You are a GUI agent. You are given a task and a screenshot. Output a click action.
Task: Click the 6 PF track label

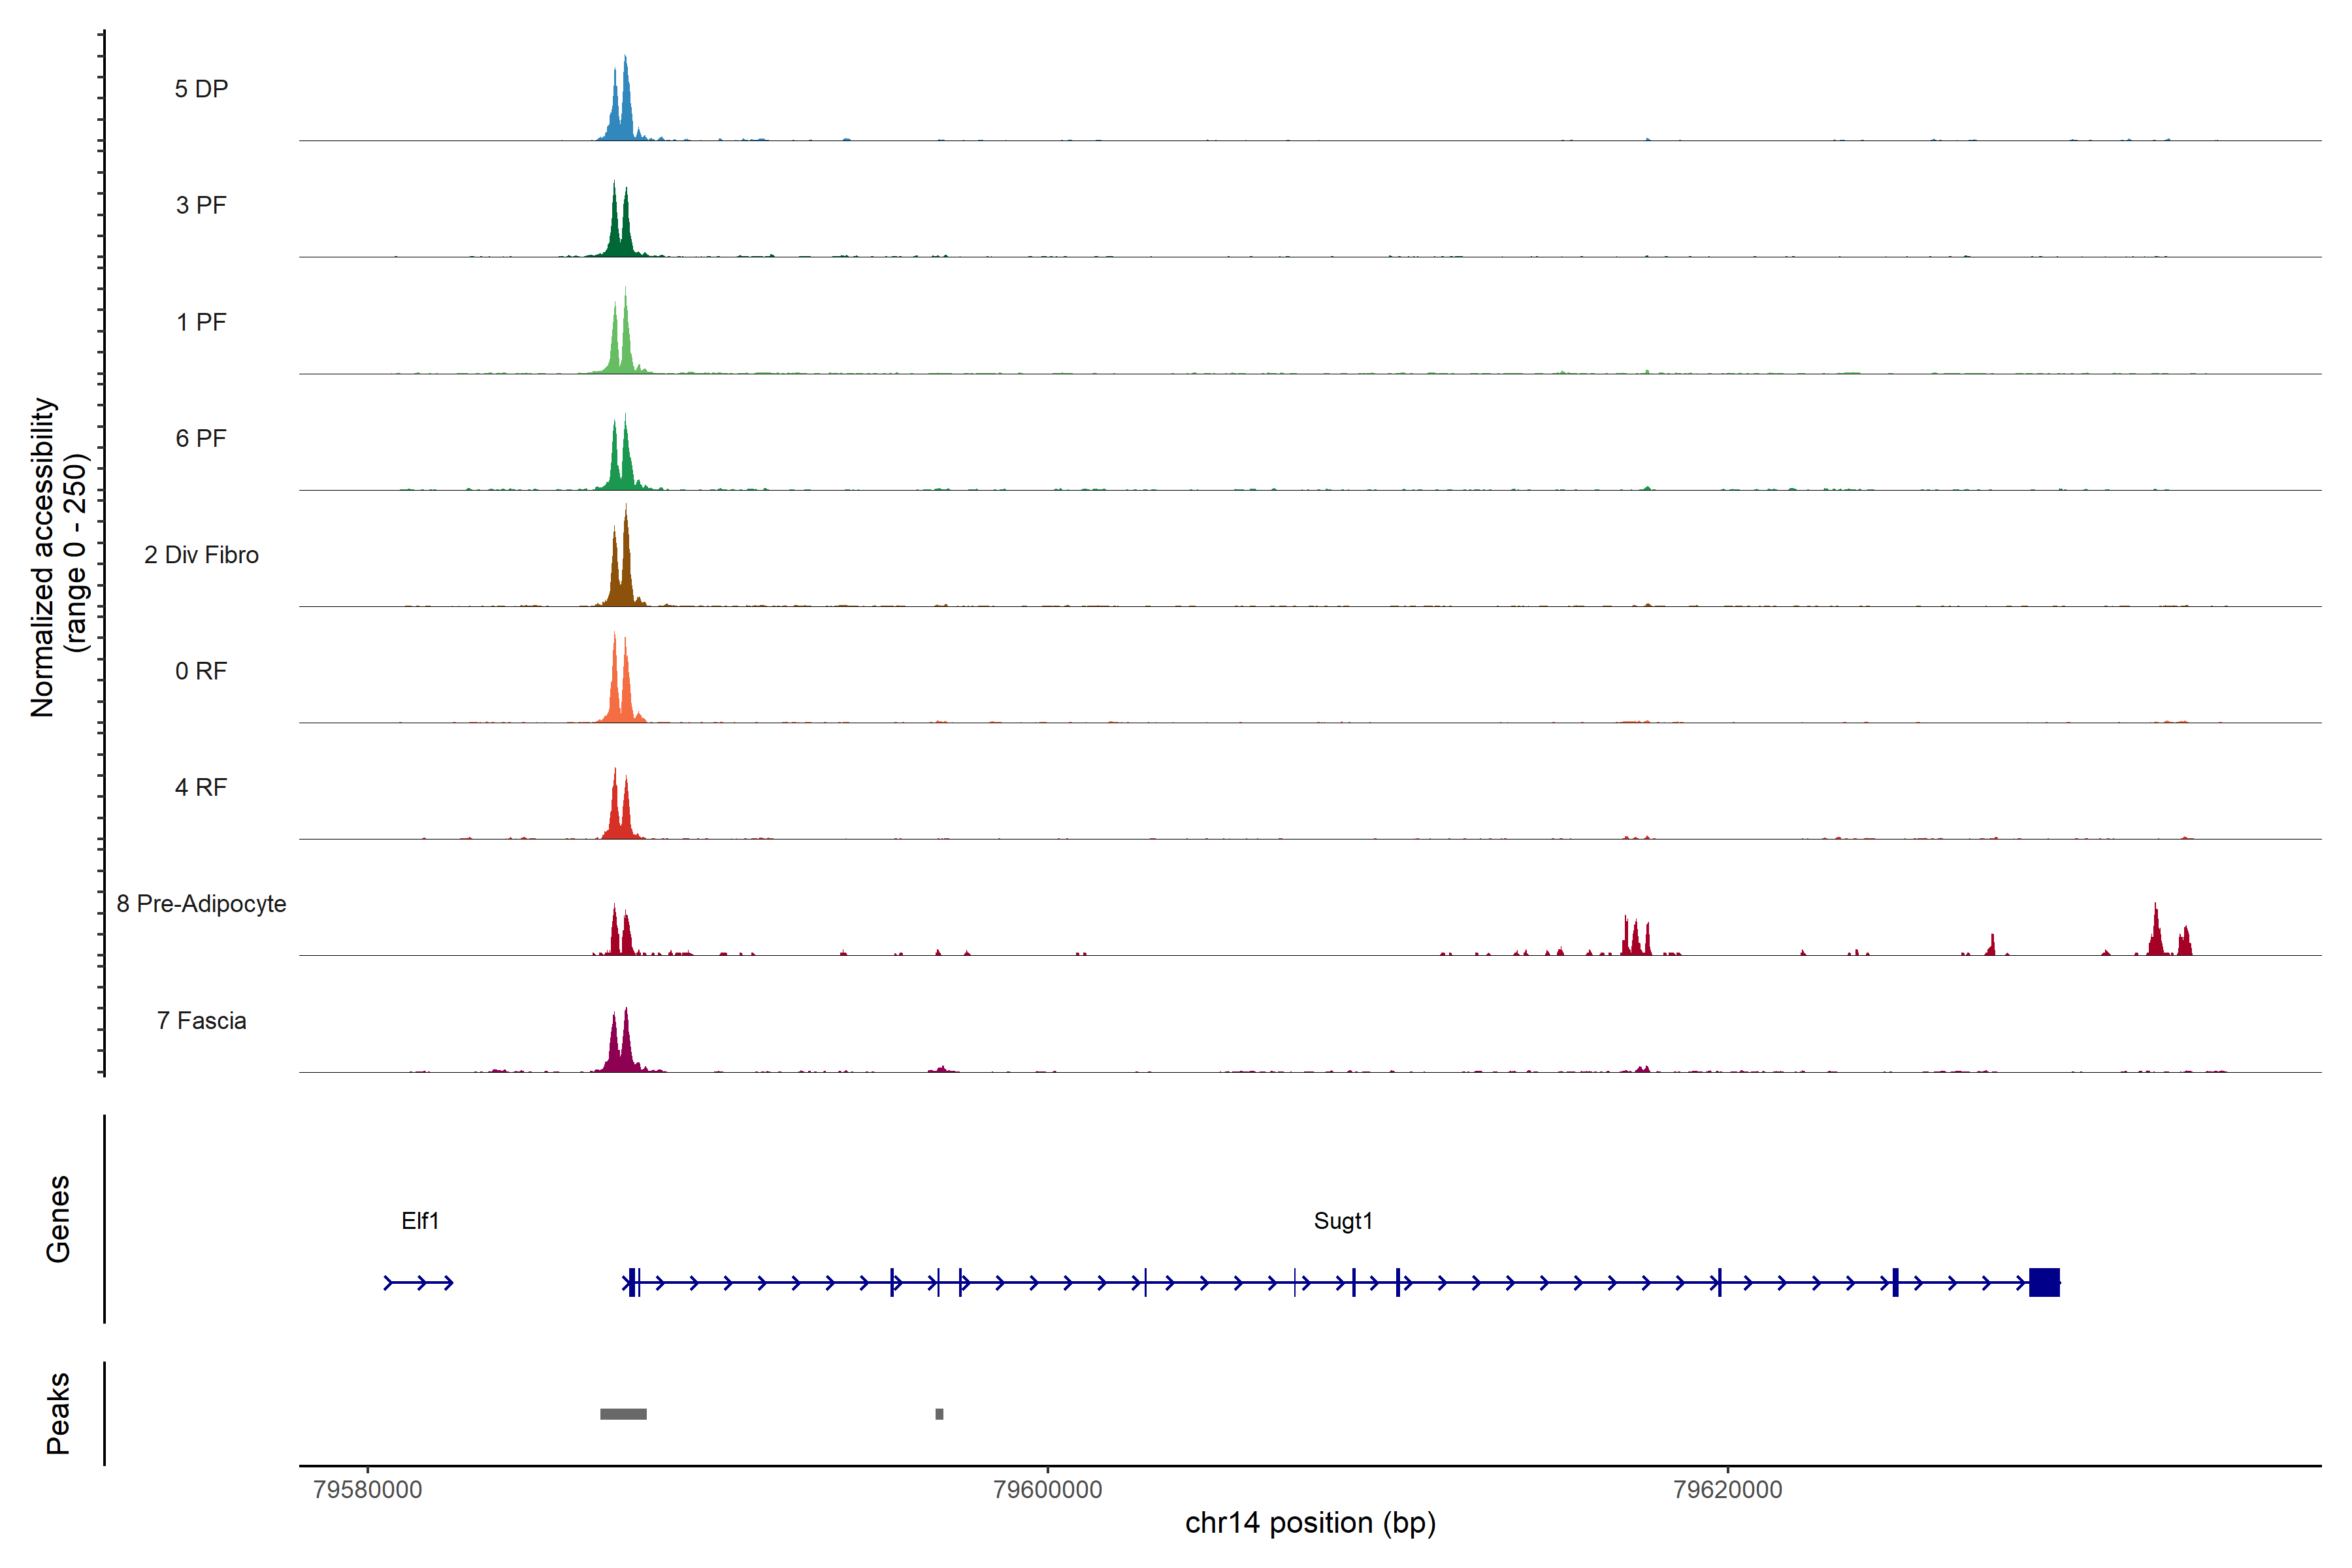201,438
